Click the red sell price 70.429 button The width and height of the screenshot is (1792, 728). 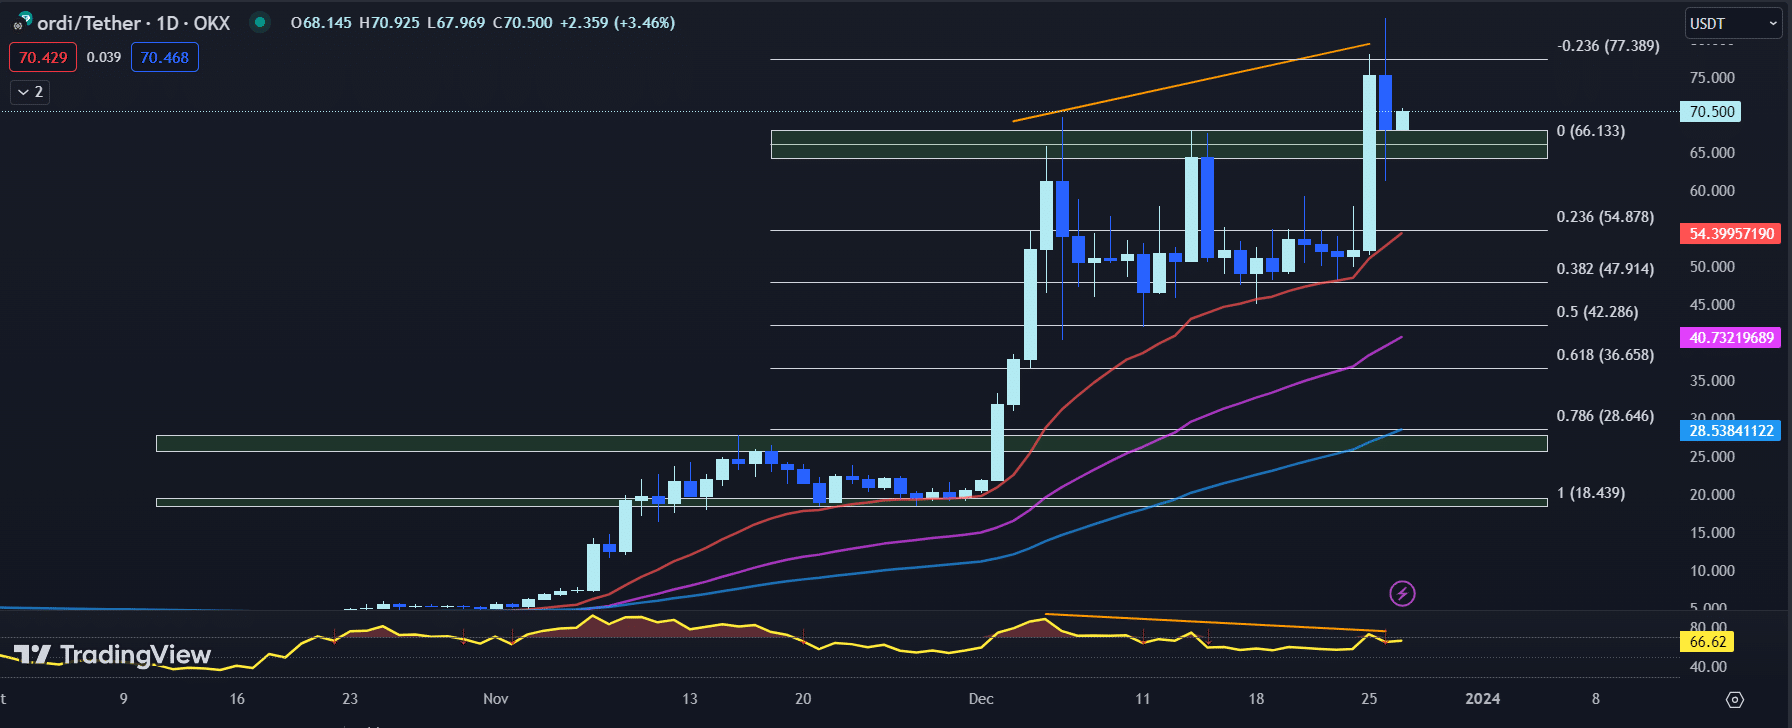43,57
